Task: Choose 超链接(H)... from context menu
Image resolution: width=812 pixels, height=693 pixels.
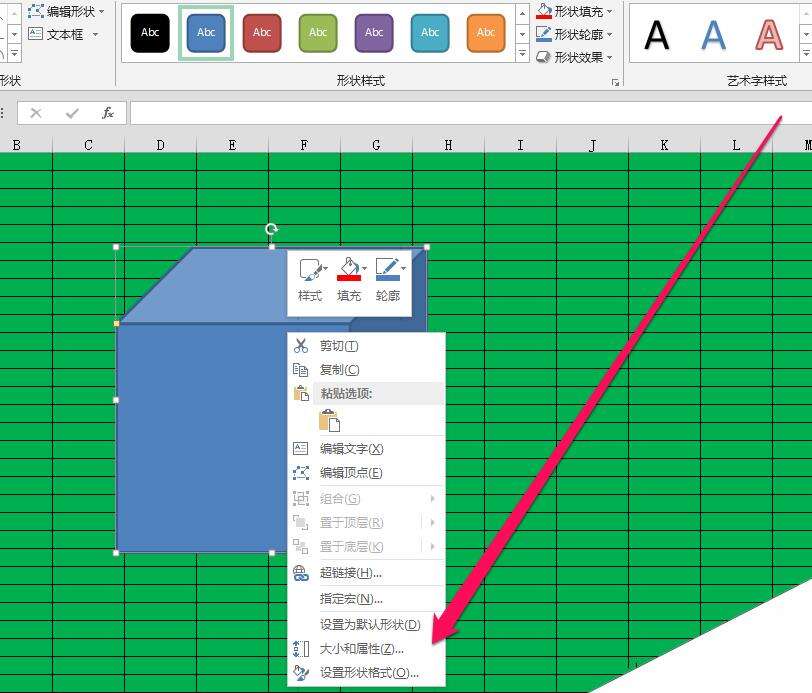Action: pyautogui.click(x=366, y=573)
